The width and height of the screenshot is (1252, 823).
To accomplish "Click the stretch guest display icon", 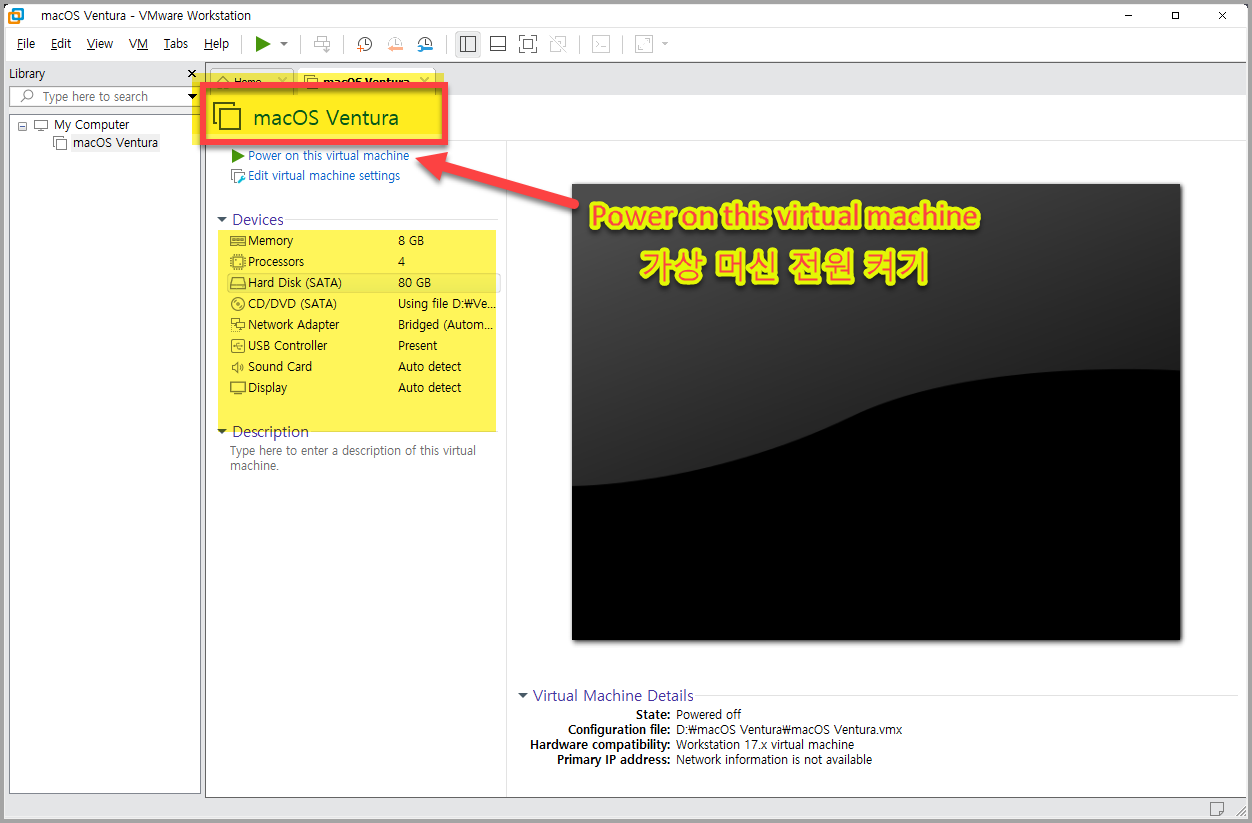I will (644, 44).
